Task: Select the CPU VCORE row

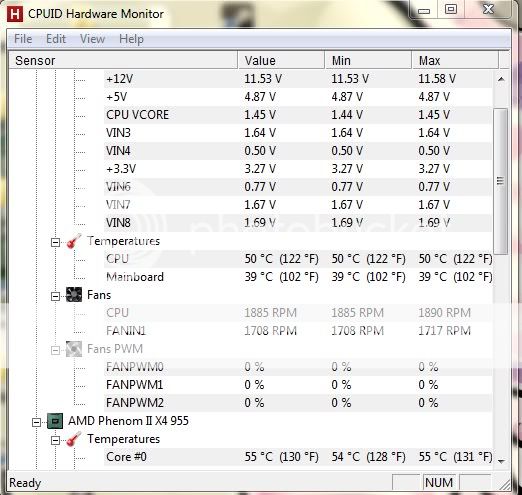Action: point(298,115)
